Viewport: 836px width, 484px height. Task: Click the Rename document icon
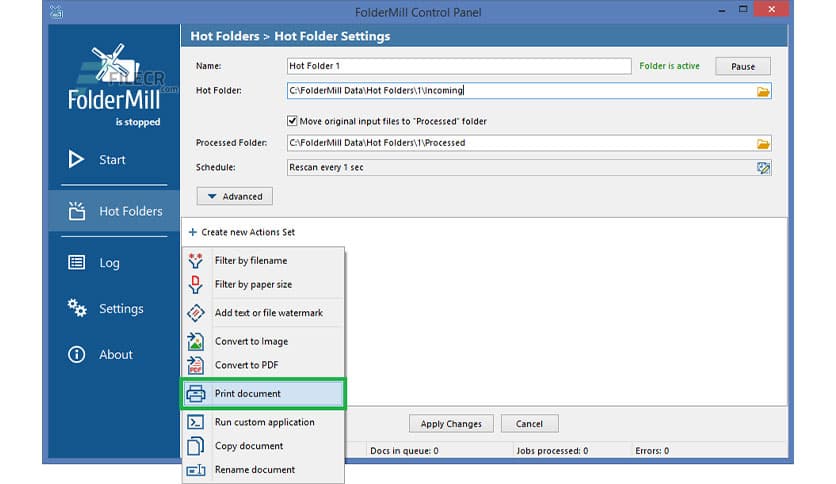click(x=196, y=470)
